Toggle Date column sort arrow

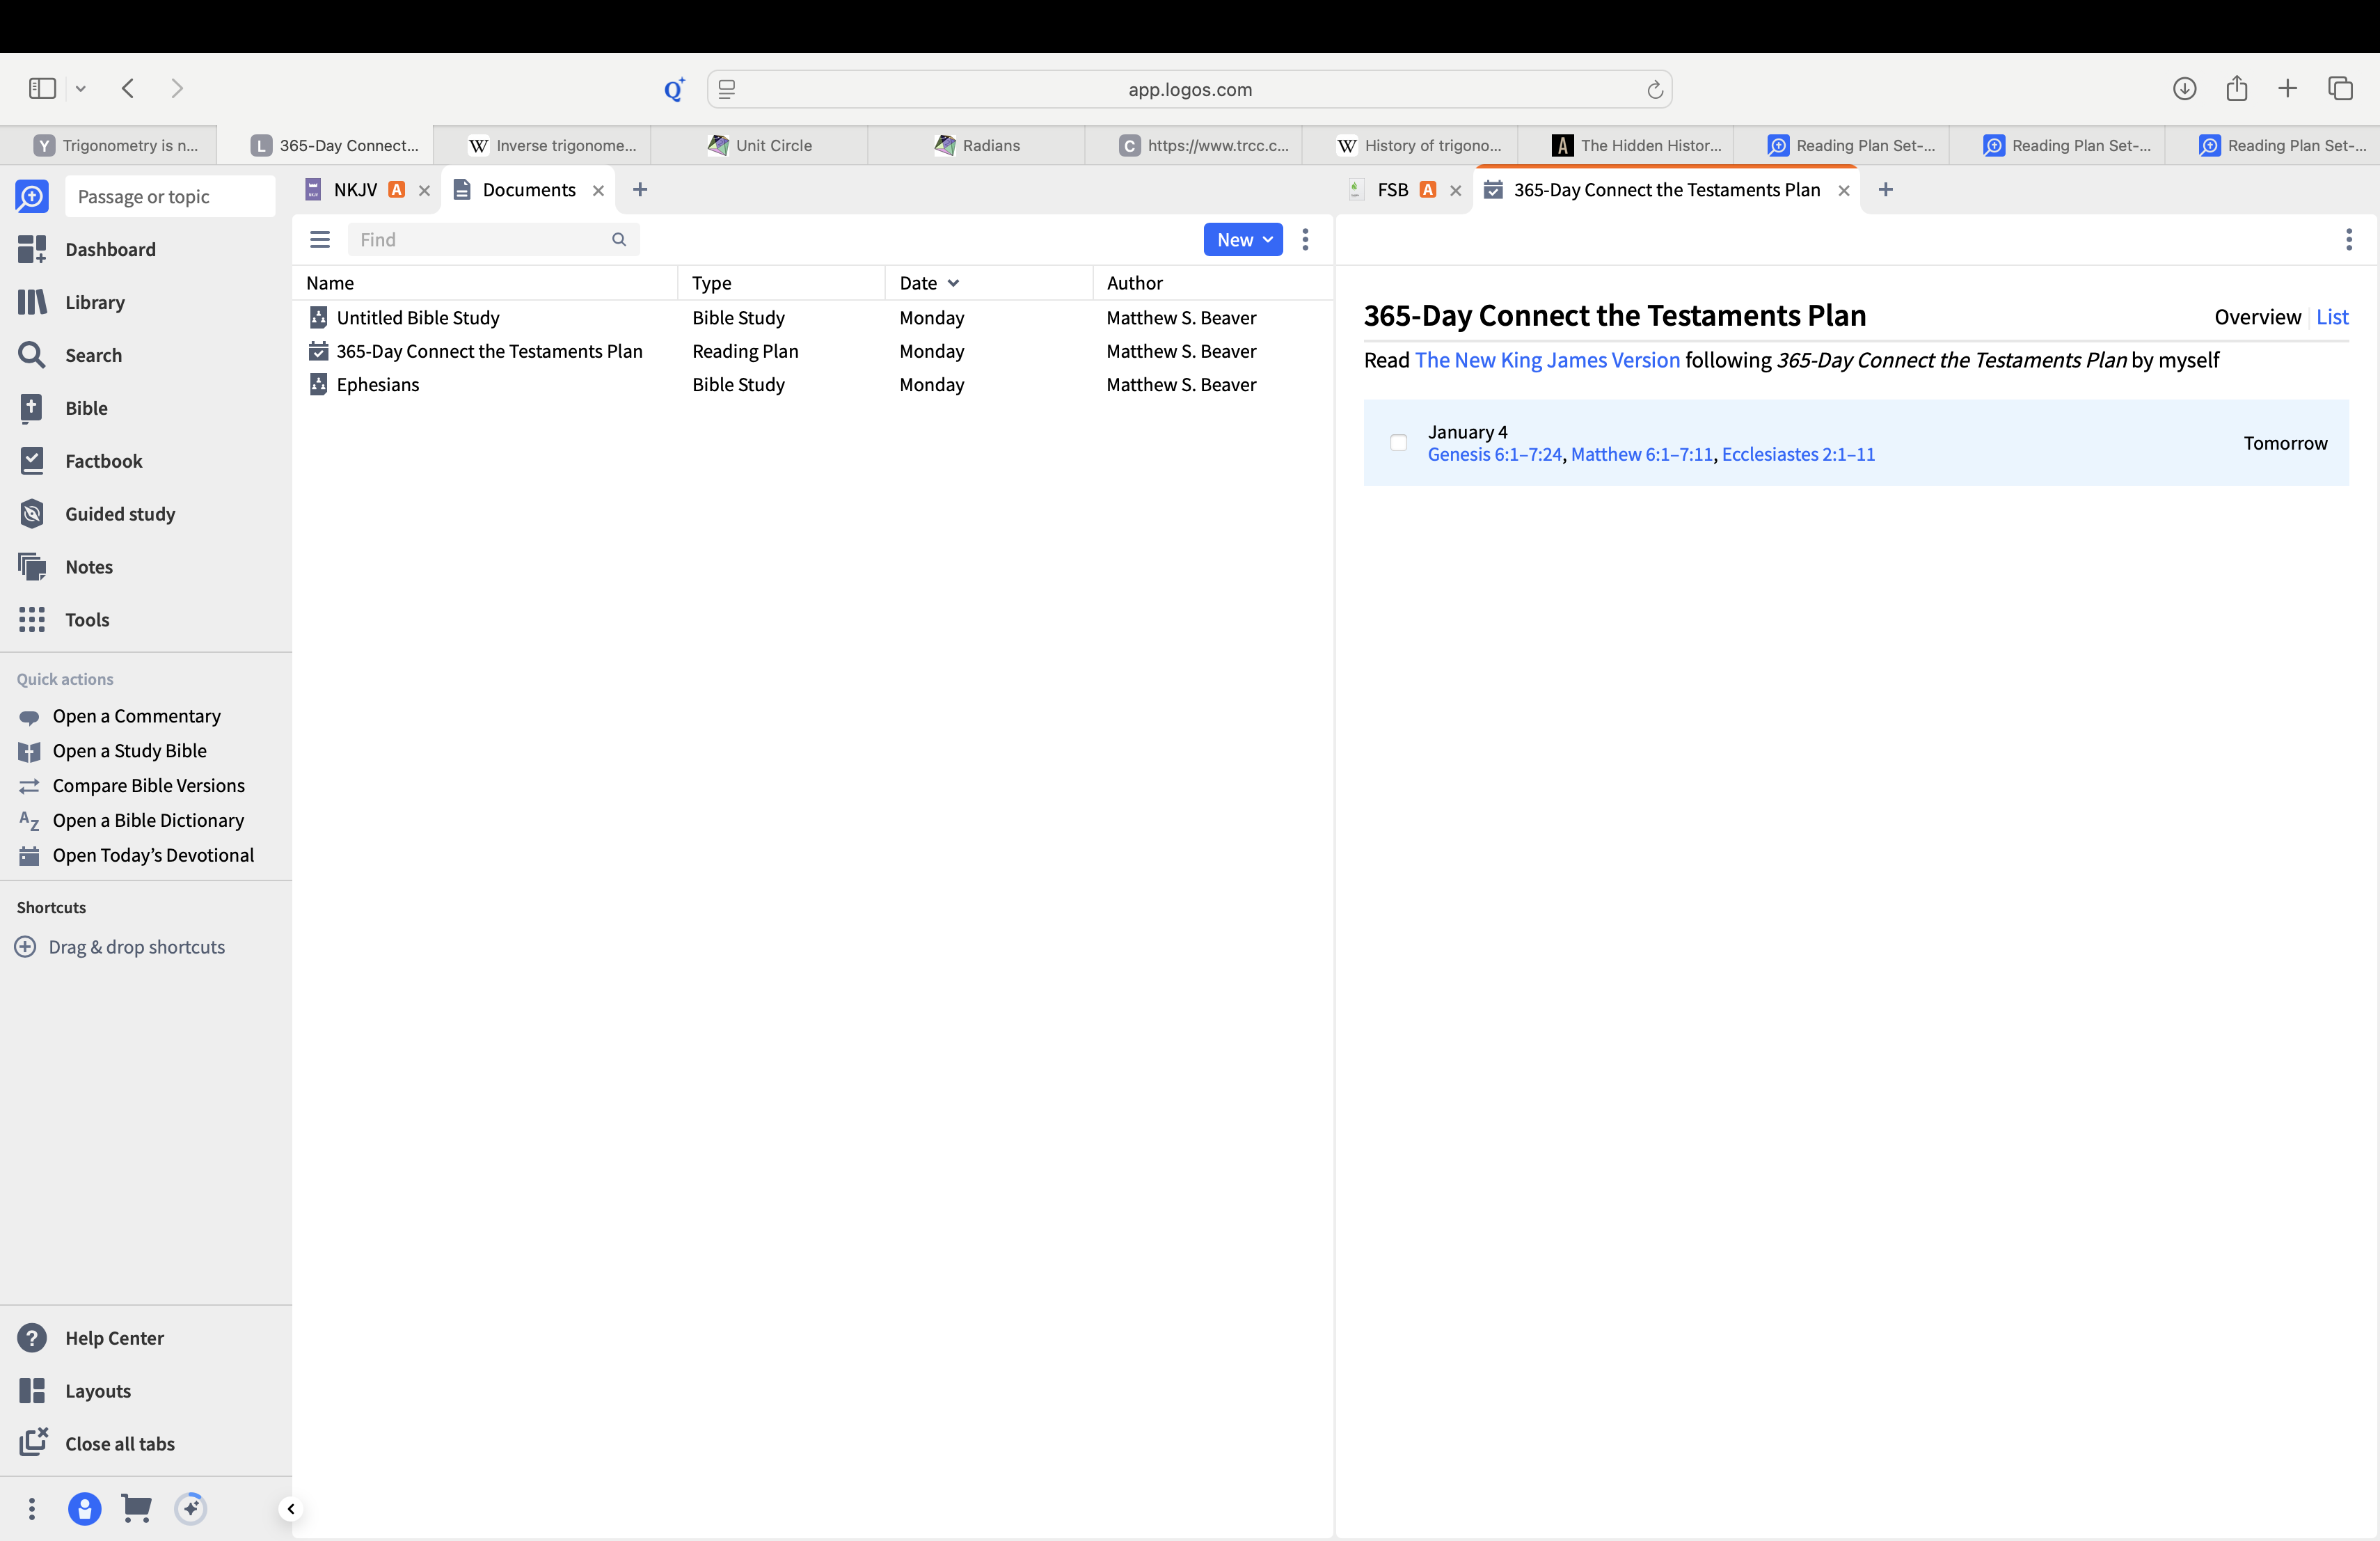[x=953, y=283]
